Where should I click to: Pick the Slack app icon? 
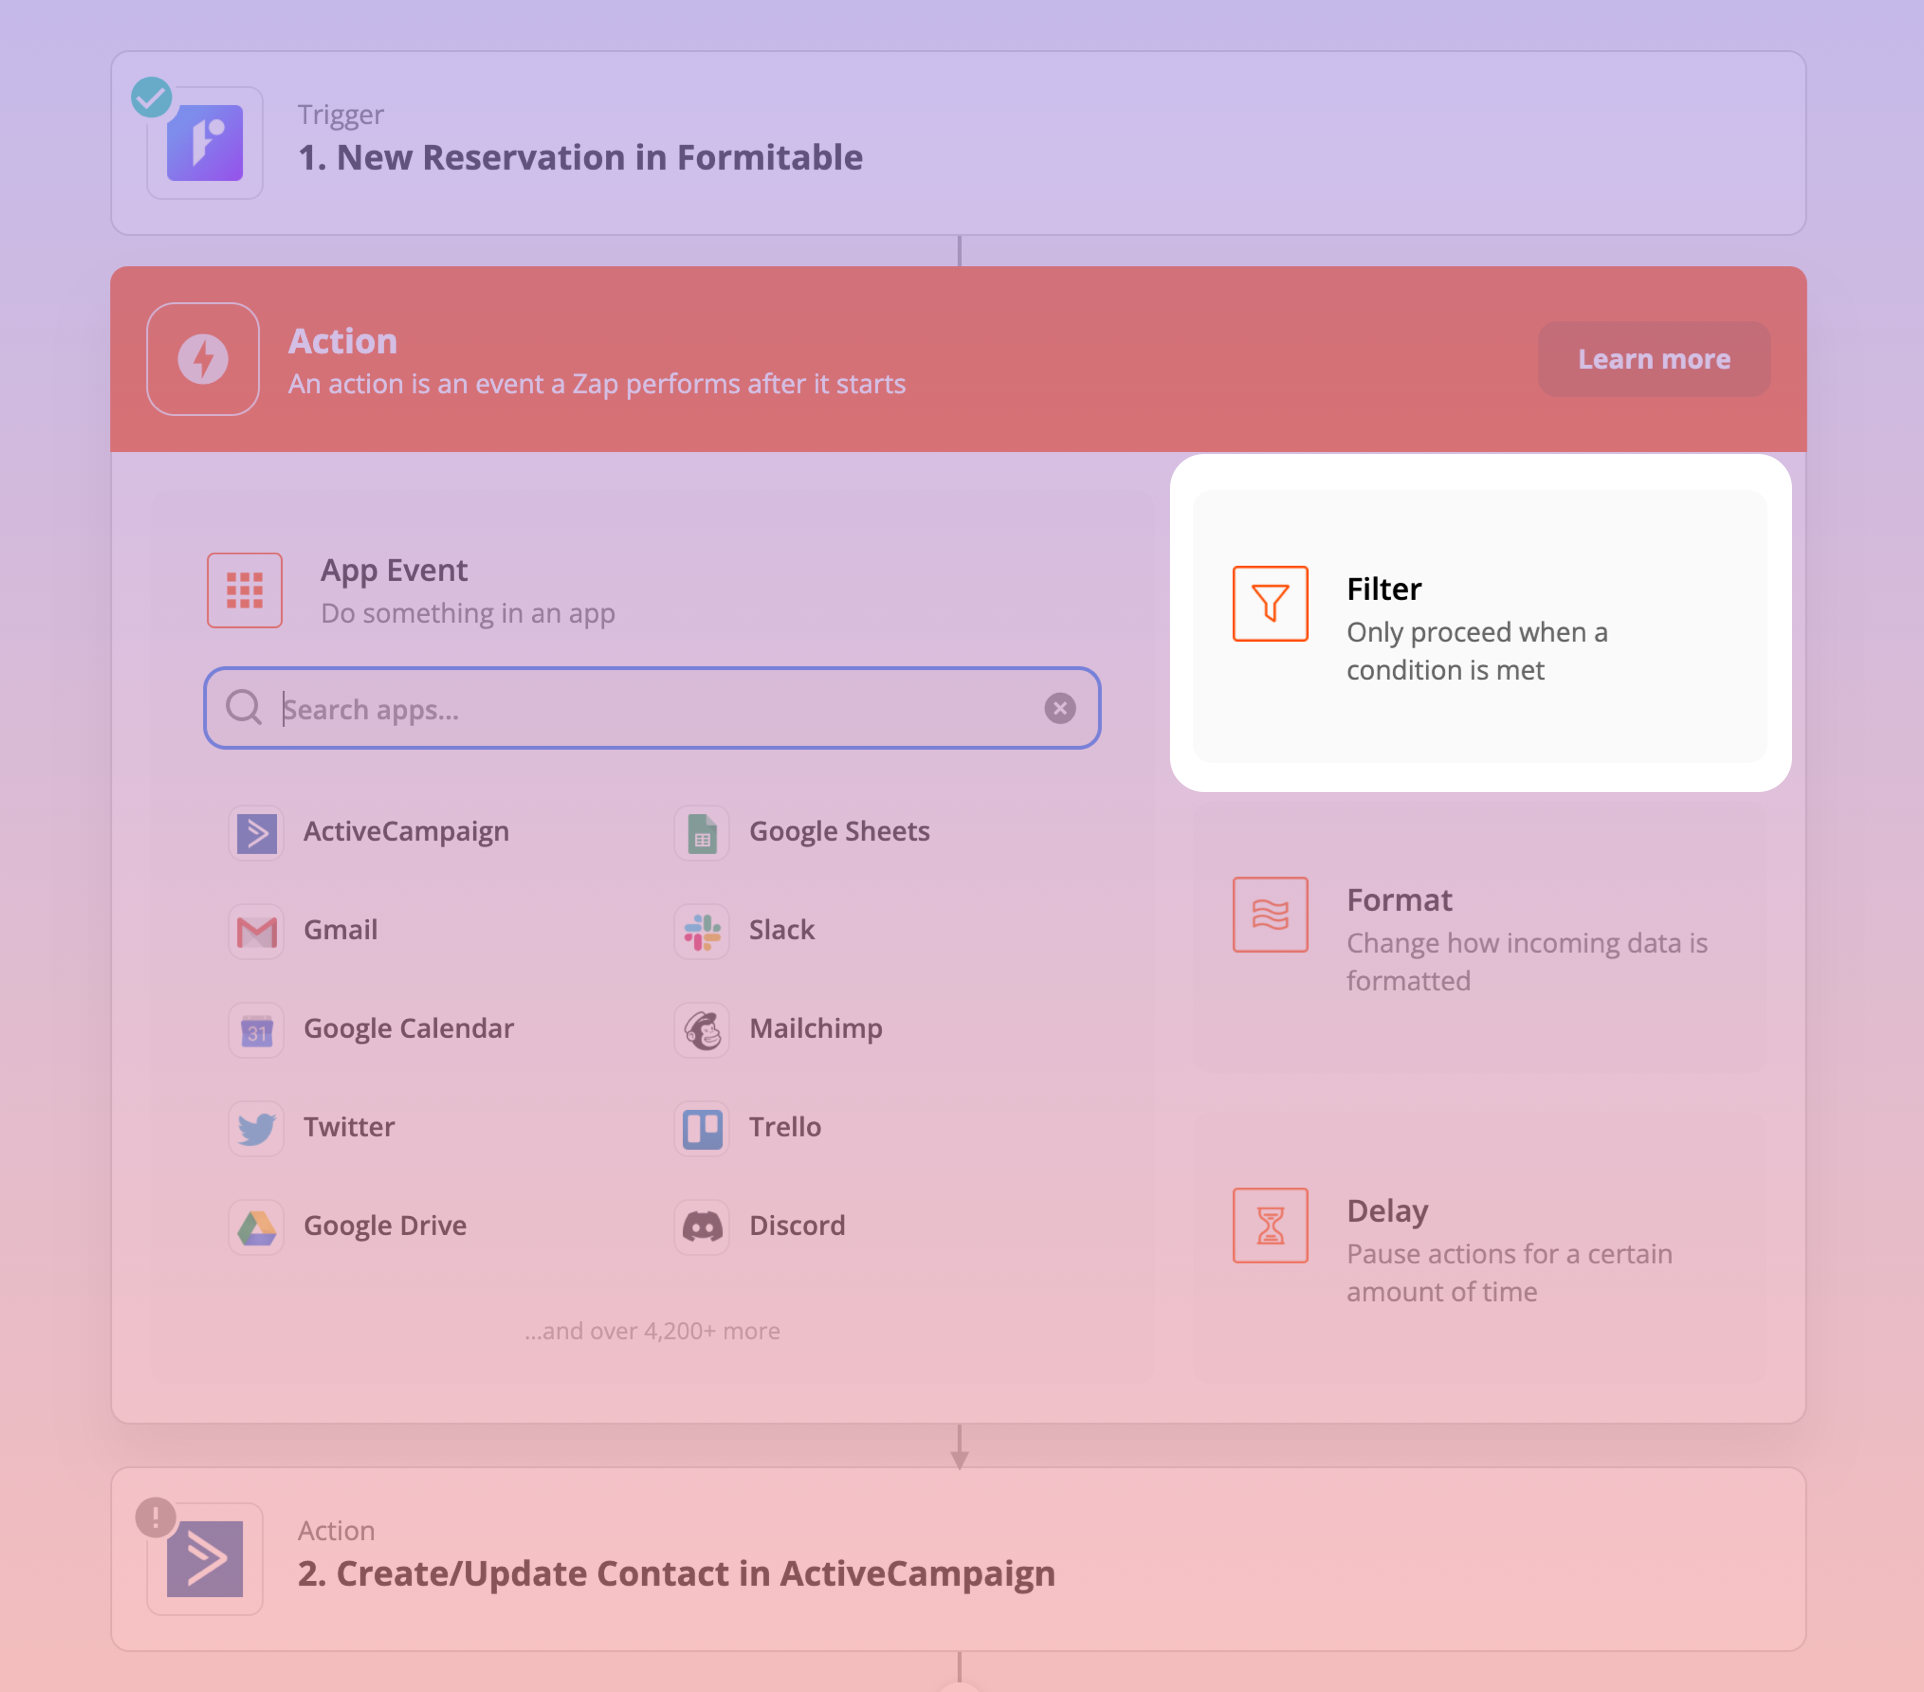pyautogui.click(x=702, y=931)
